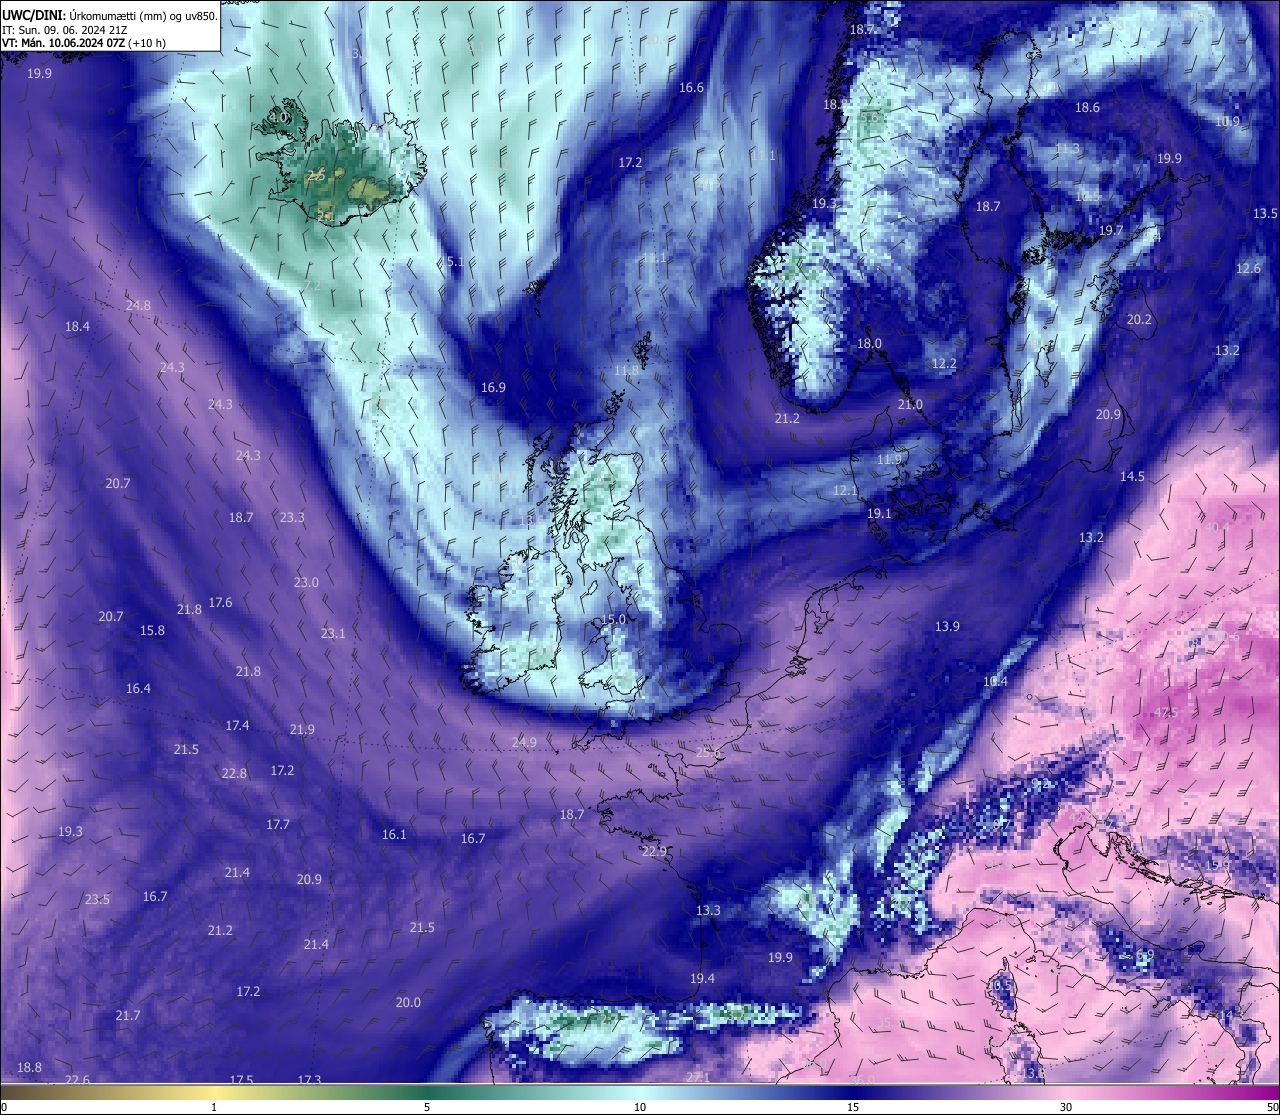The width and height of the screenshot is (1280, 1115).
Task: Click the 22.9 value label
Action: click(654, 852)
